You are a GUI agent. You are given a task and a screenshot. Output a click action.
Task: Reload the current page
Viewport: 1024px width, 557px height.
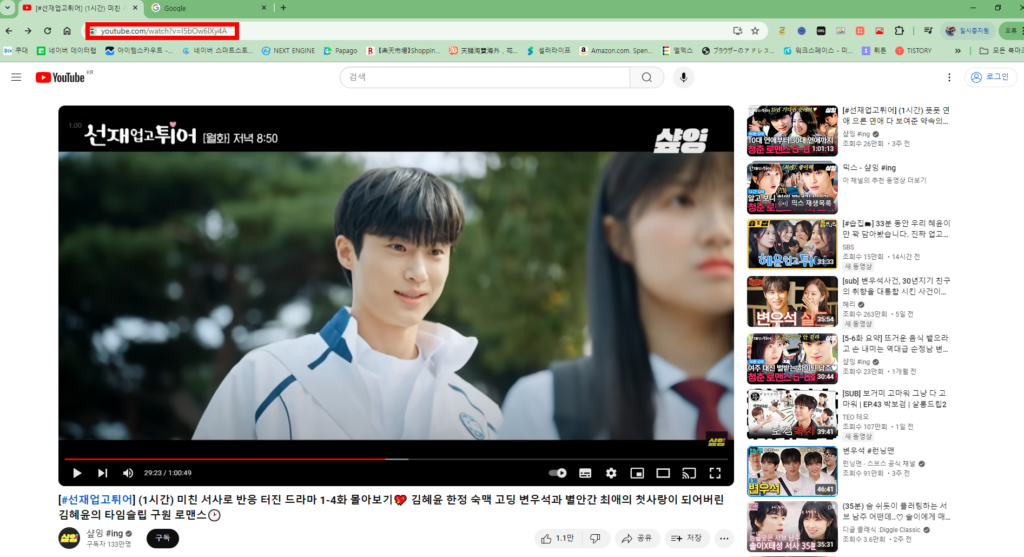click(x=48, y=31)
